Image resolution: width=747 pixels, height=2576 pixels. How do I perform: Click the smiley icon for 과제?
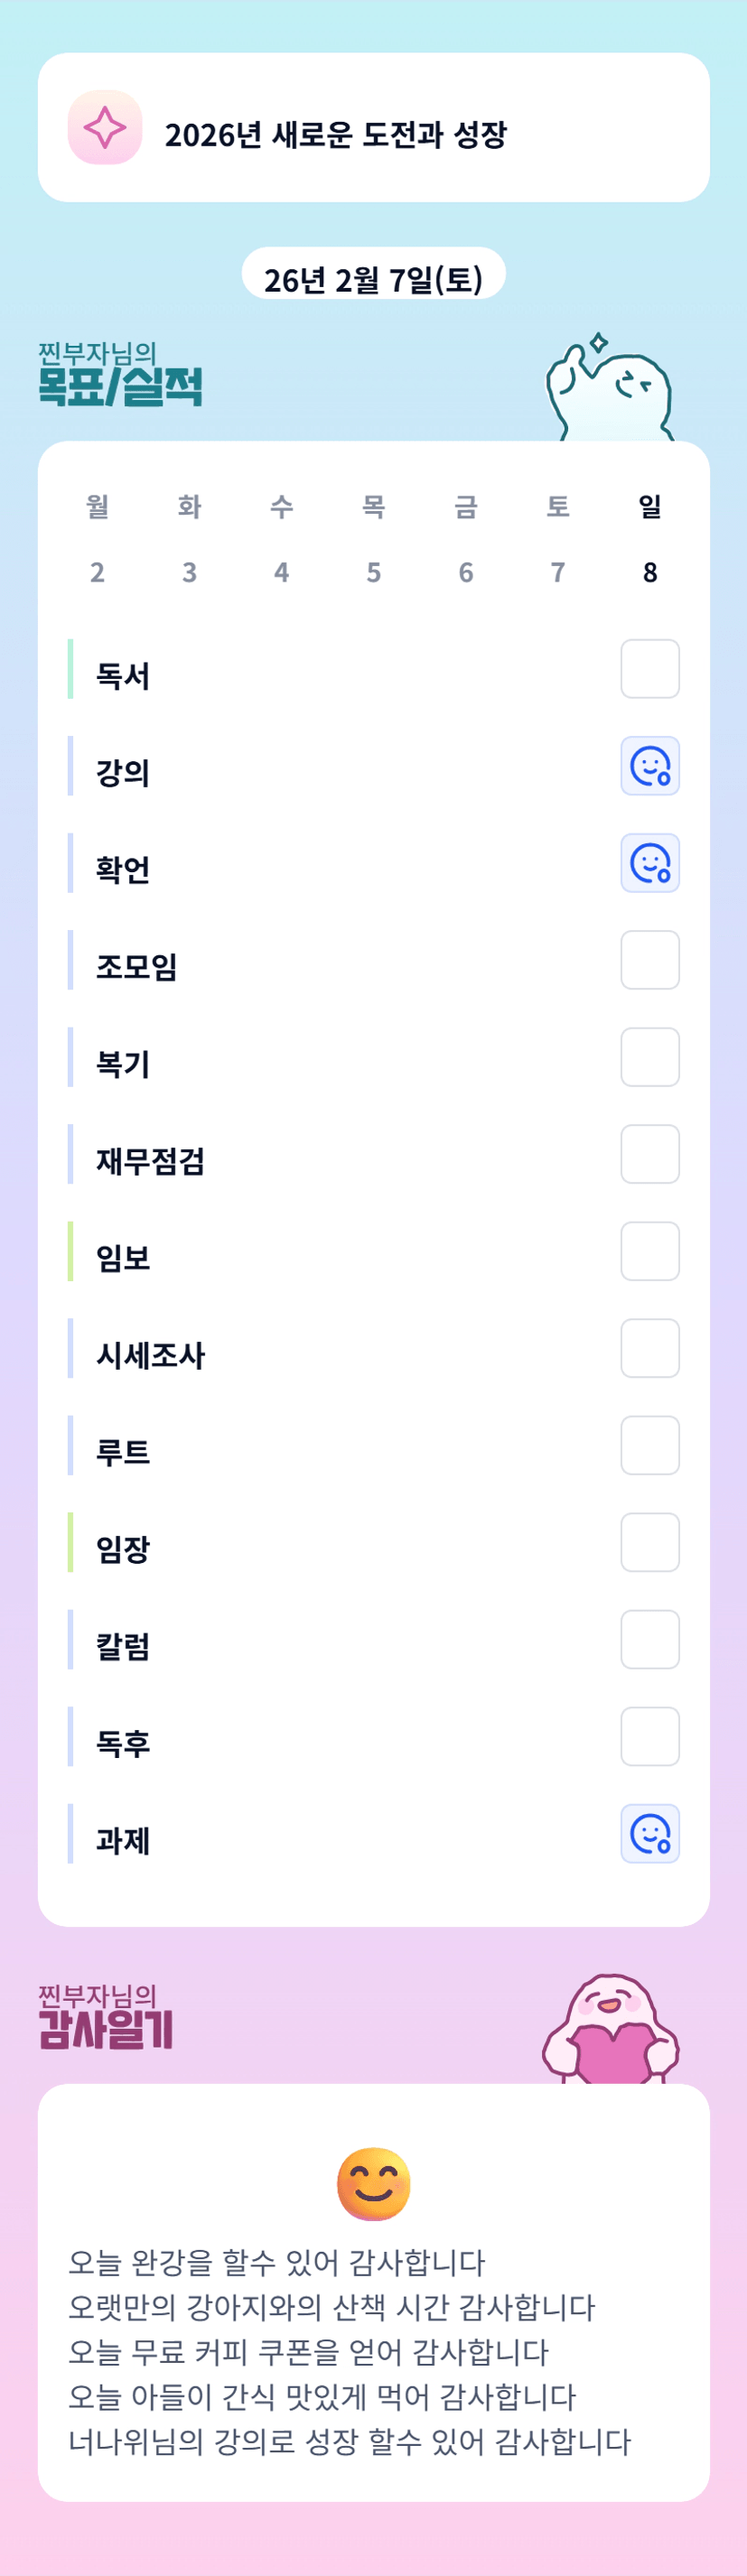pyautogui.click(x=650, y=1834)
